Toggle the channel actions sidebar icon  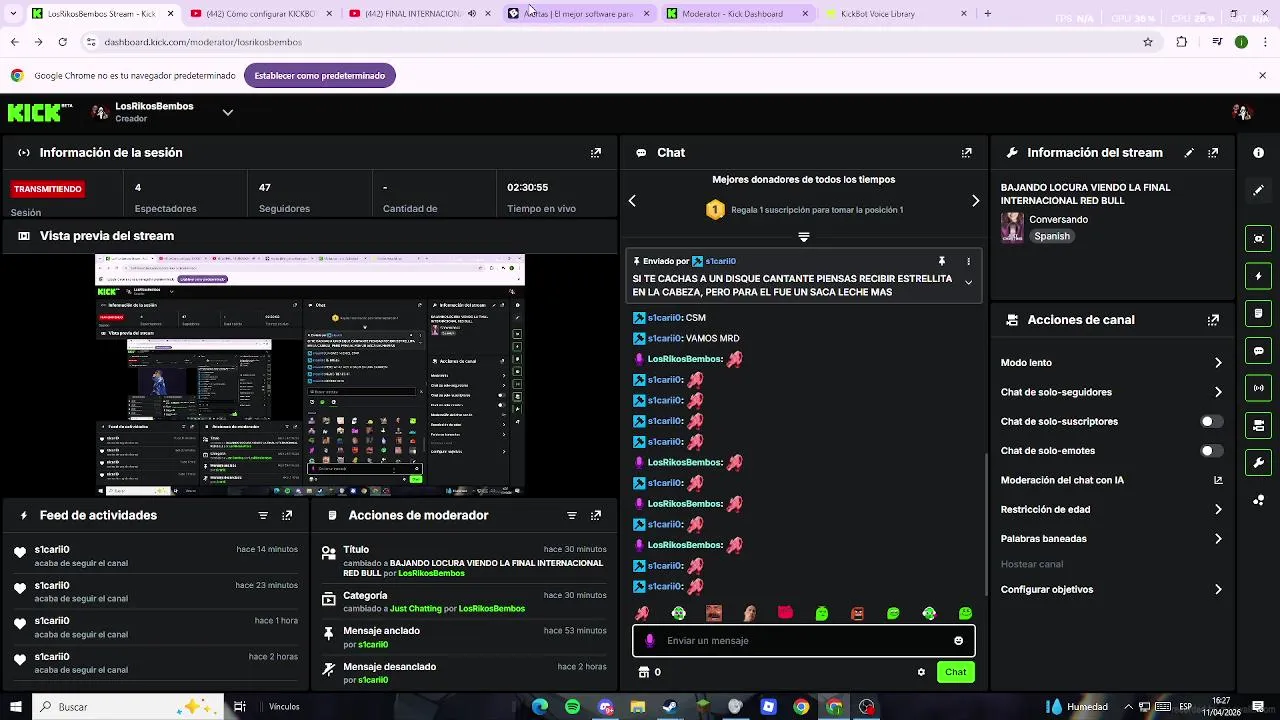[1258, 426]
